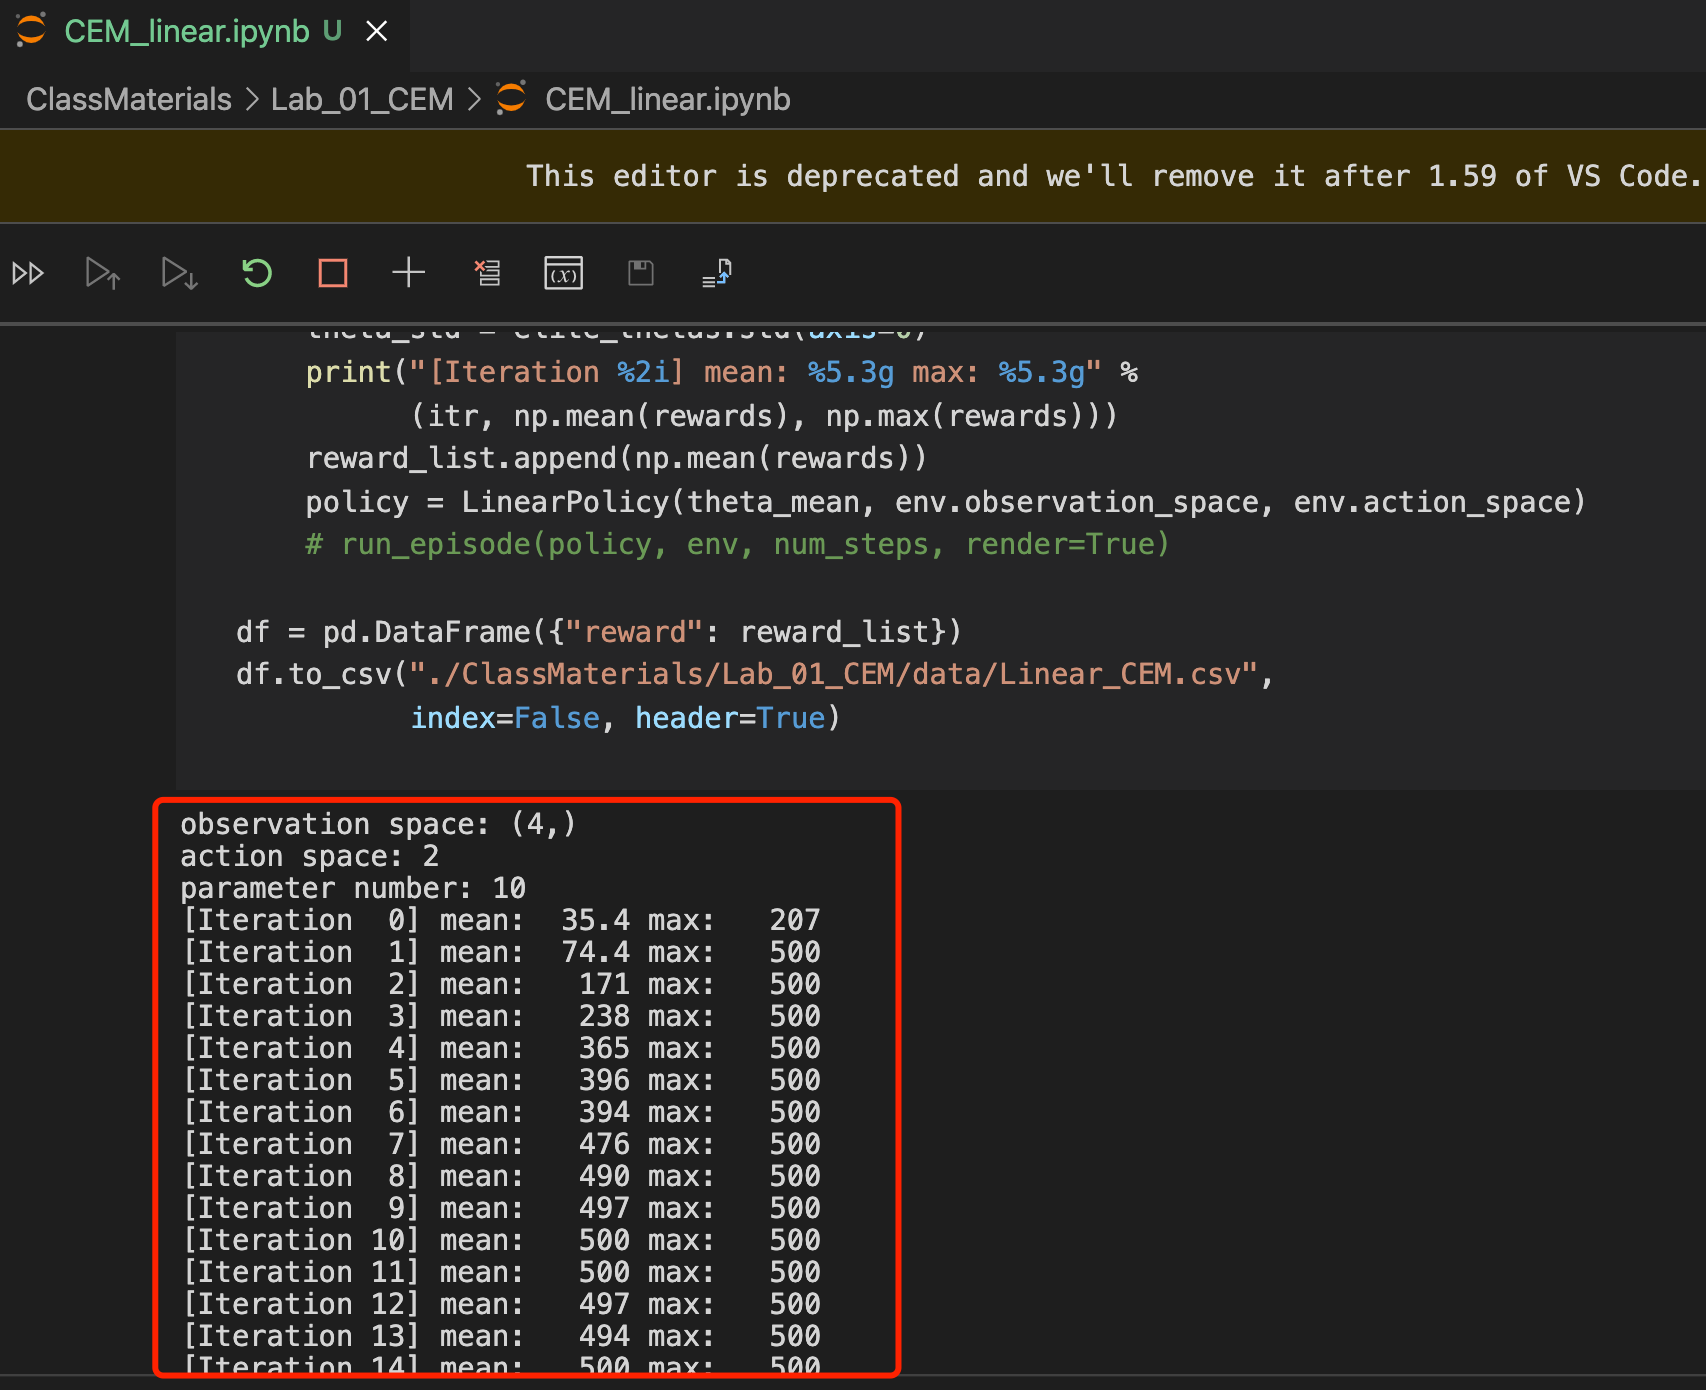The height and width of the screenshot is (1390, 1706).
Task: Open the variable explorer
Action: [563, 273]
